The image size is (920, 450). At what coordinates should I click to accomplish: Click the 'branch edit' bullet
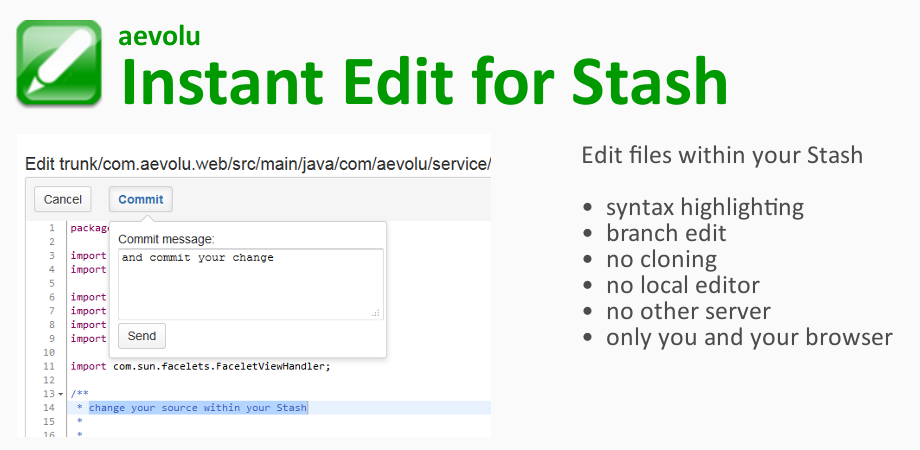(x=666, y=234)
